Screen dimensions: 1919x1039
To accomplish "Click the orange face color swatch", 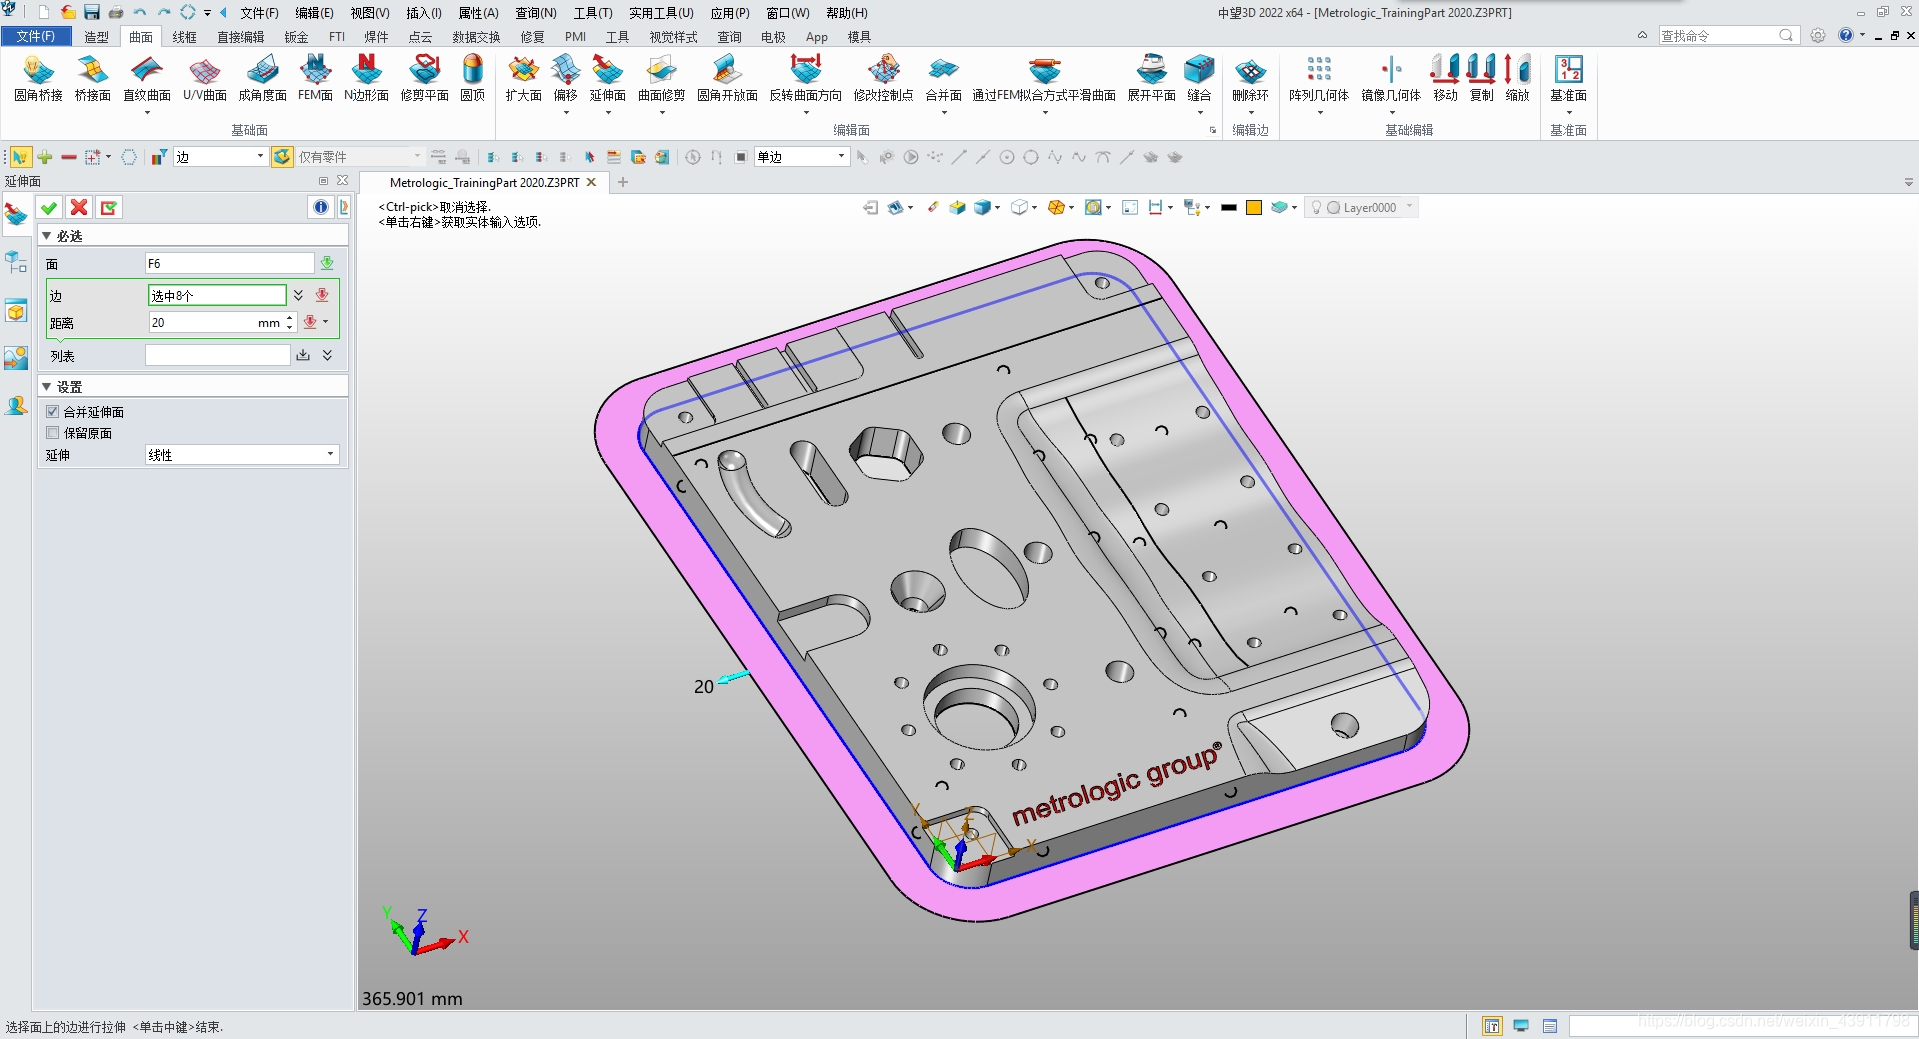I will click(x=1254, y=208).
